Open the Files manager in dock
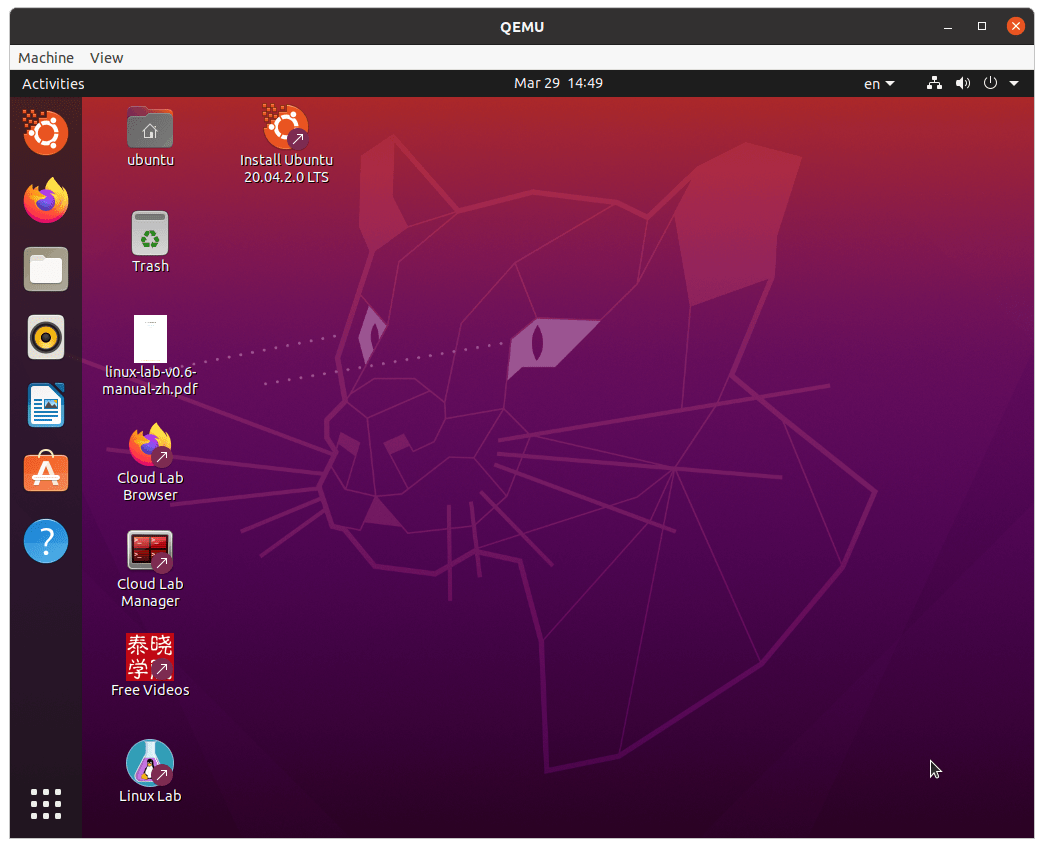1044x848 pixels. pos(45,269)
